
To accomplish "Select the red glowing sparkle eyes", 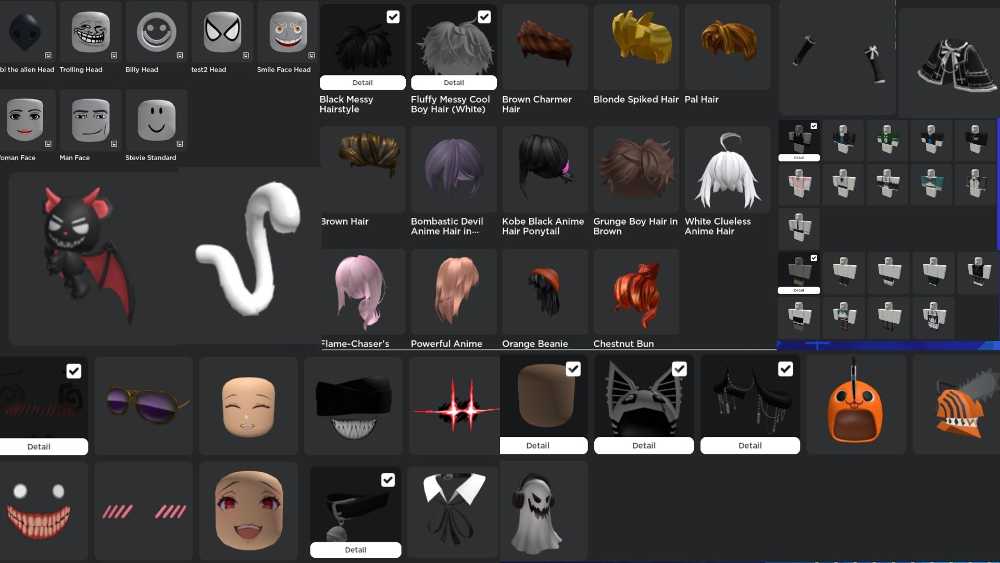I will (x=454, y=406).
